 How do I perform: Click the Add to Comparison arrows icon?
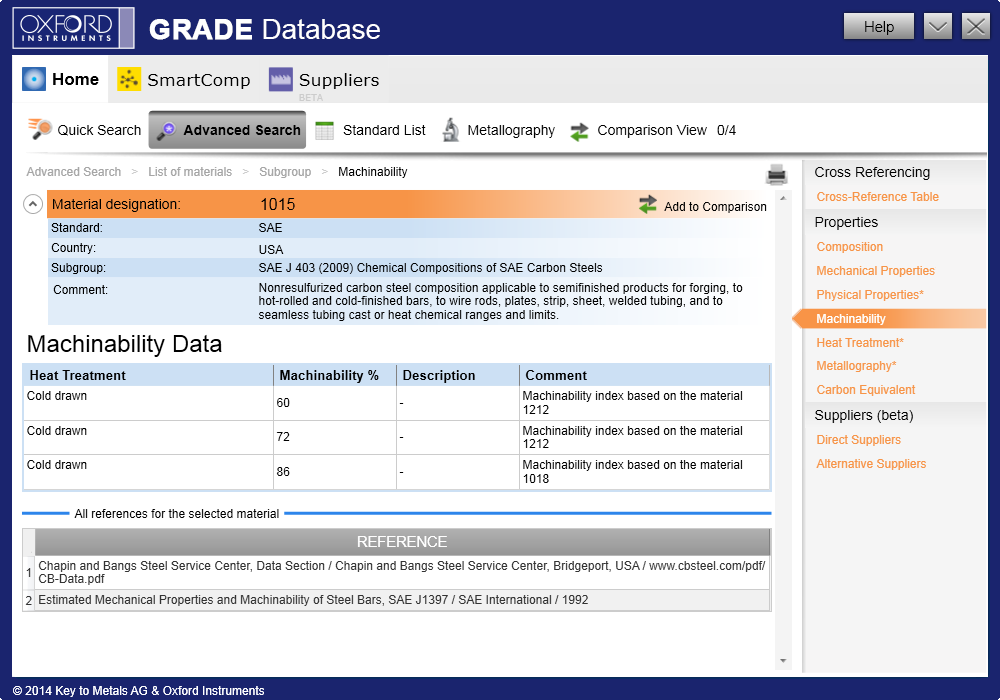pos(647,204)
